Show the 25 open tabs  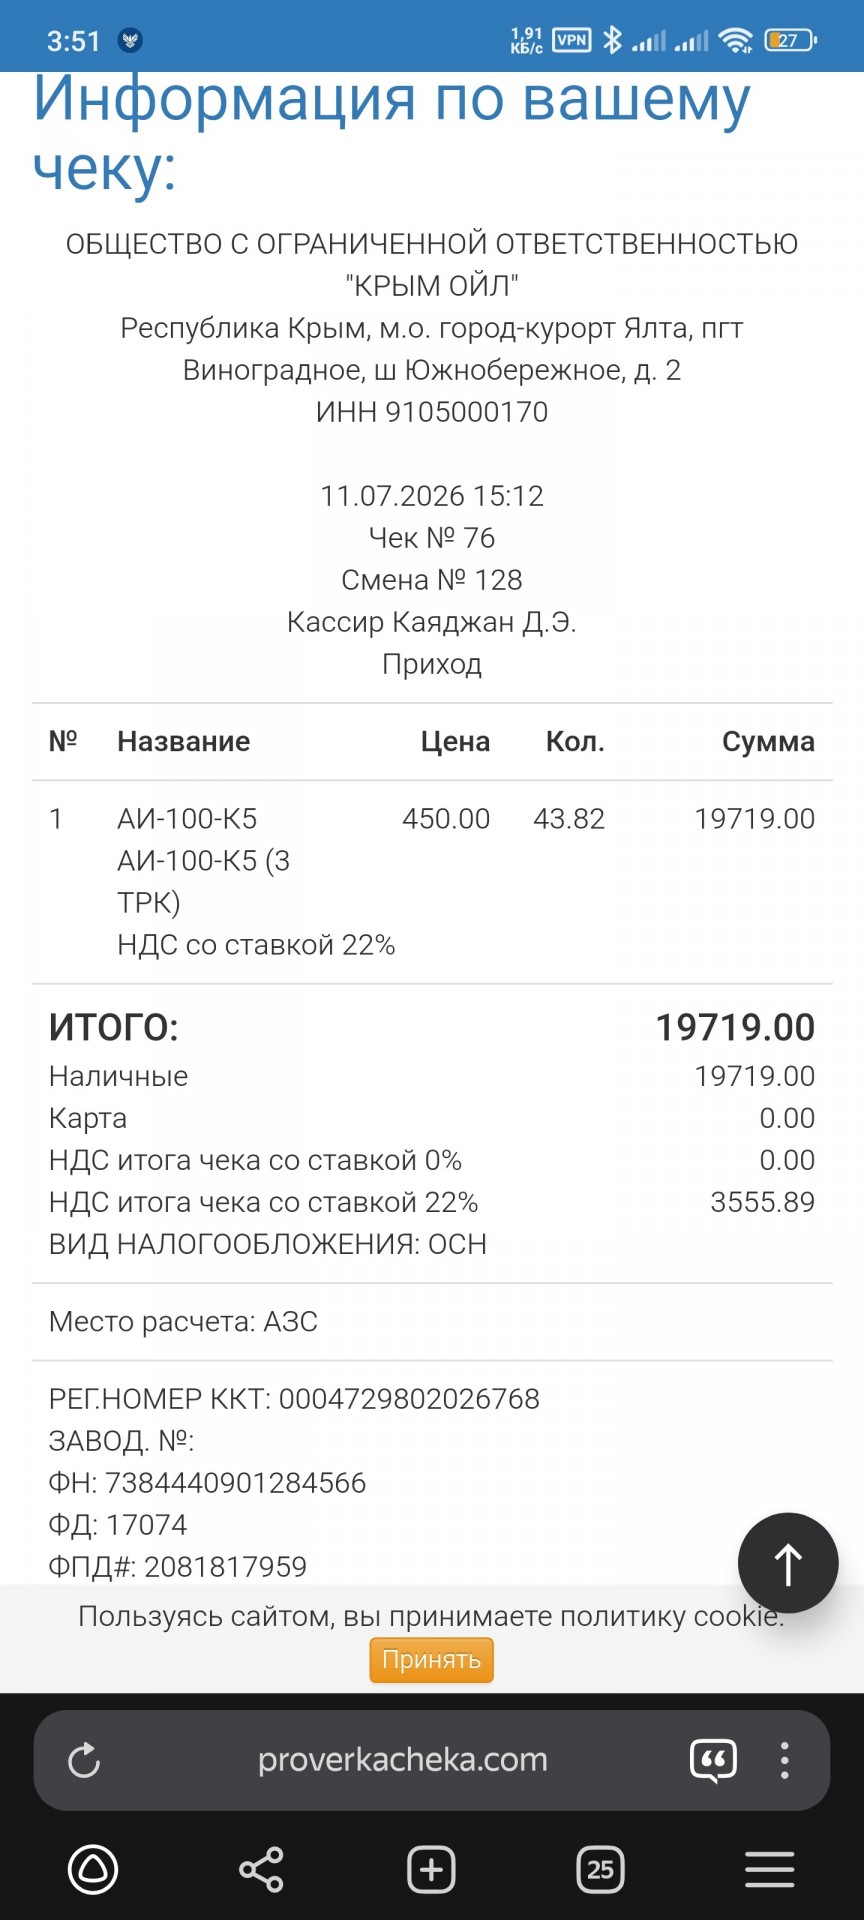[x=601, y=1869]
